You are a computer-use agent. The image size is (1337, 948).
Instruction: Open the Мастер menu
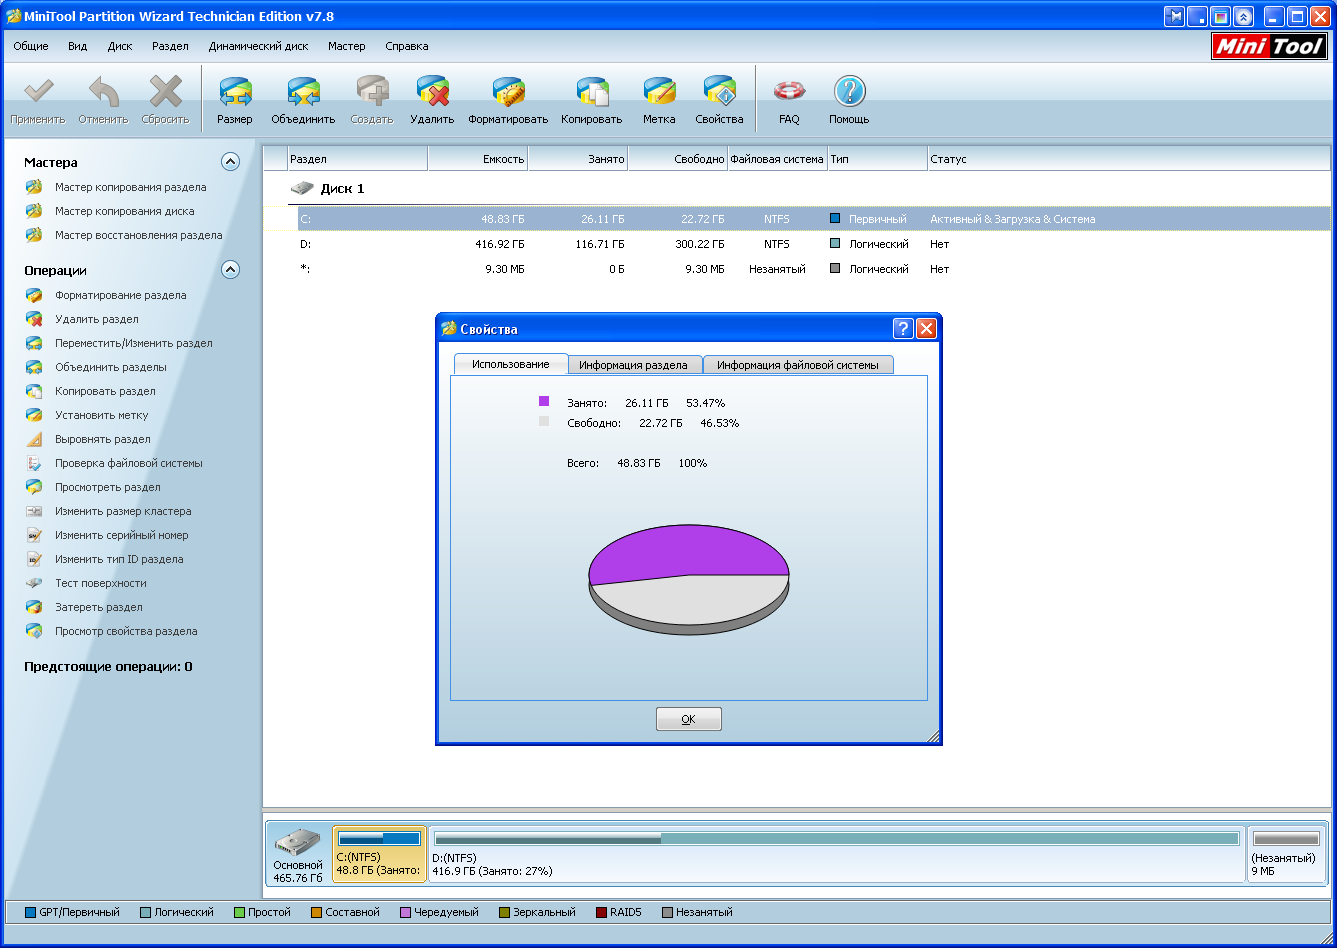tap(346, 46)
